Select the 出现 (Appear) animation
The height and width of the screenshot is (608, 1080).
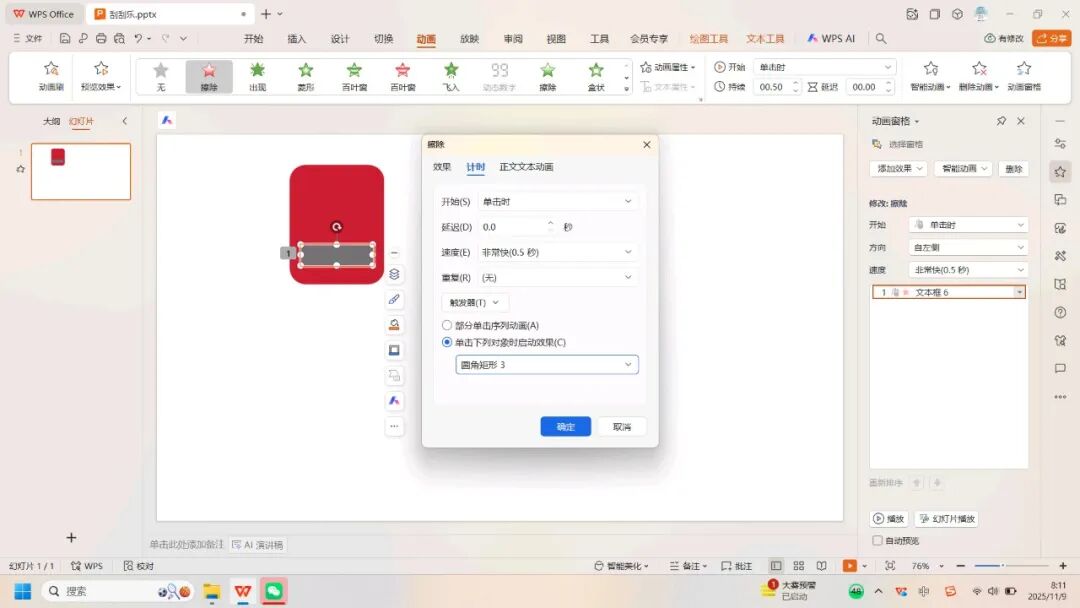(x=257, y=76)
